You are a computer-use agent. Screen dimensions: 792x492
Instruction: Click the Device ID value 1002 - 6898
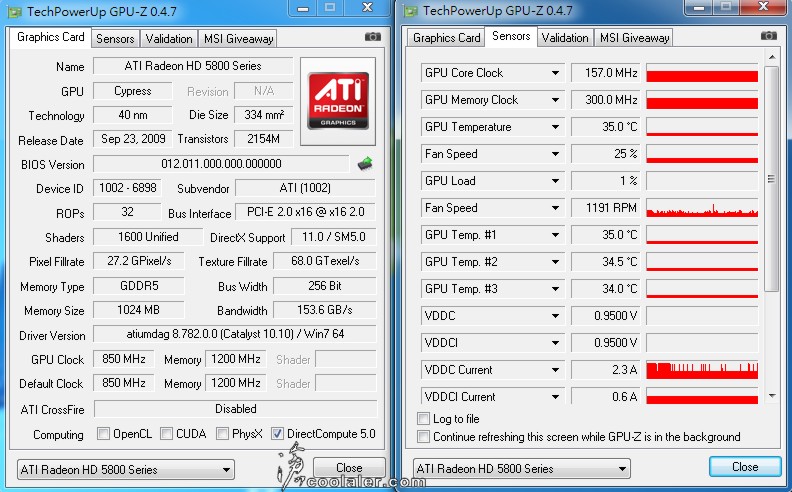[127, 188]
